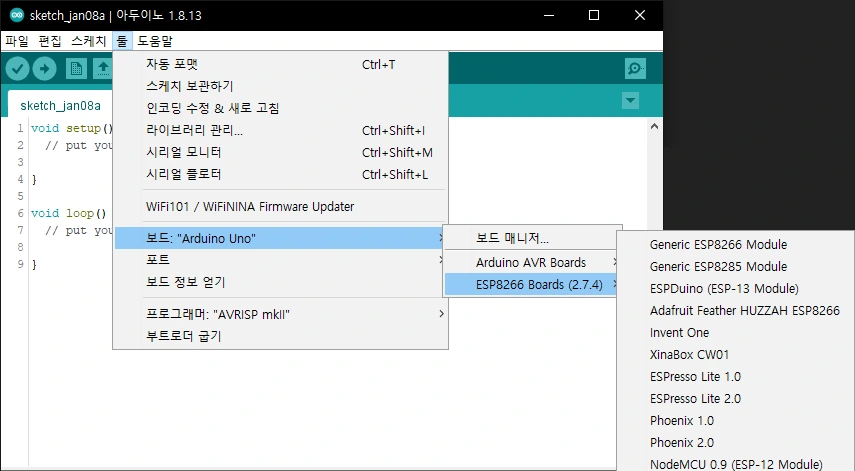The width and height of the screenshot is (855, 471).
Task: Select the 포트 menu entry
Action: pos(281,260)
